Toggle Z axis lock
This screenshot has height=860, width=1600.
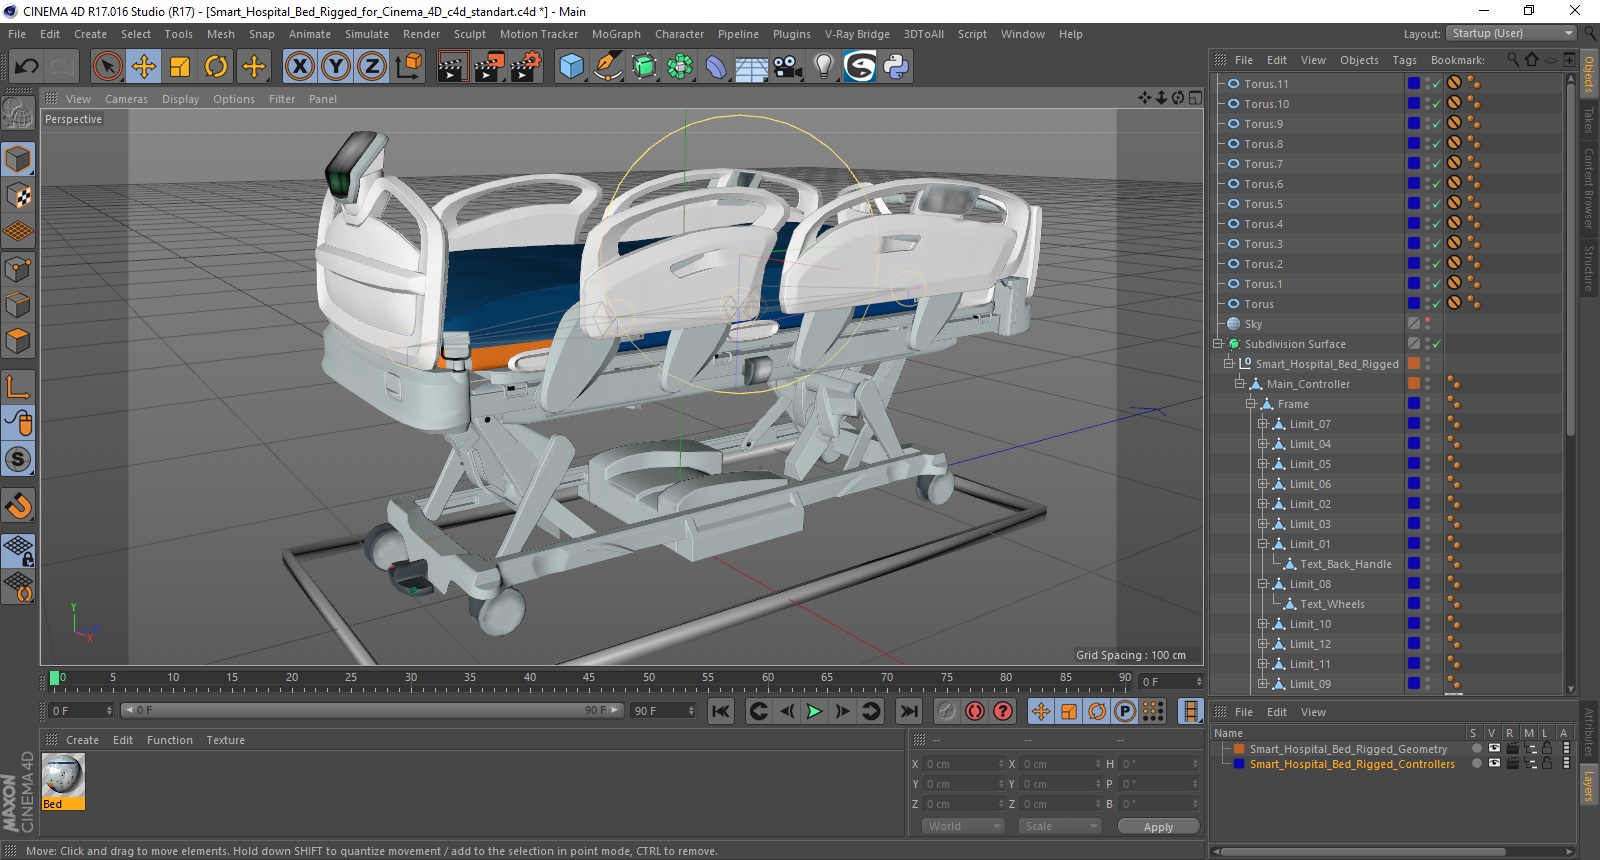372,67
